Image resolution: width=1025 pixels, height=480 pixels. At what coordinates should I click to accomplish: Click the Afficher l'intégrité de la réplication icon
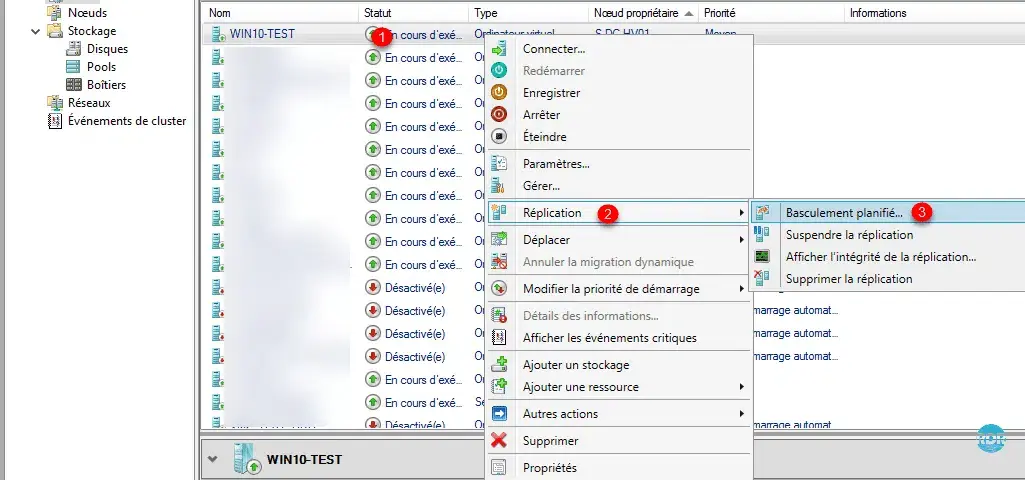[x=762, y=257]
